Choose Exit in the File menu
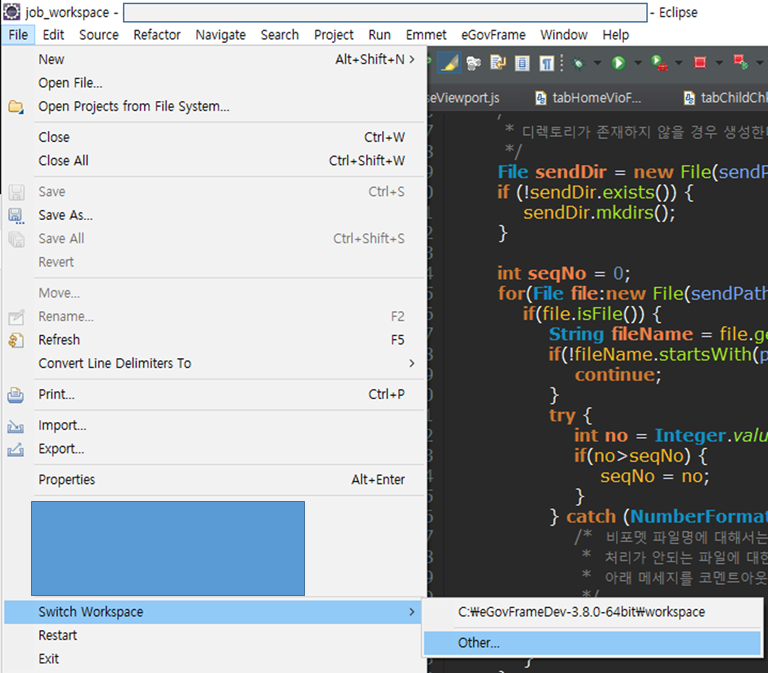 click(213, 659)
